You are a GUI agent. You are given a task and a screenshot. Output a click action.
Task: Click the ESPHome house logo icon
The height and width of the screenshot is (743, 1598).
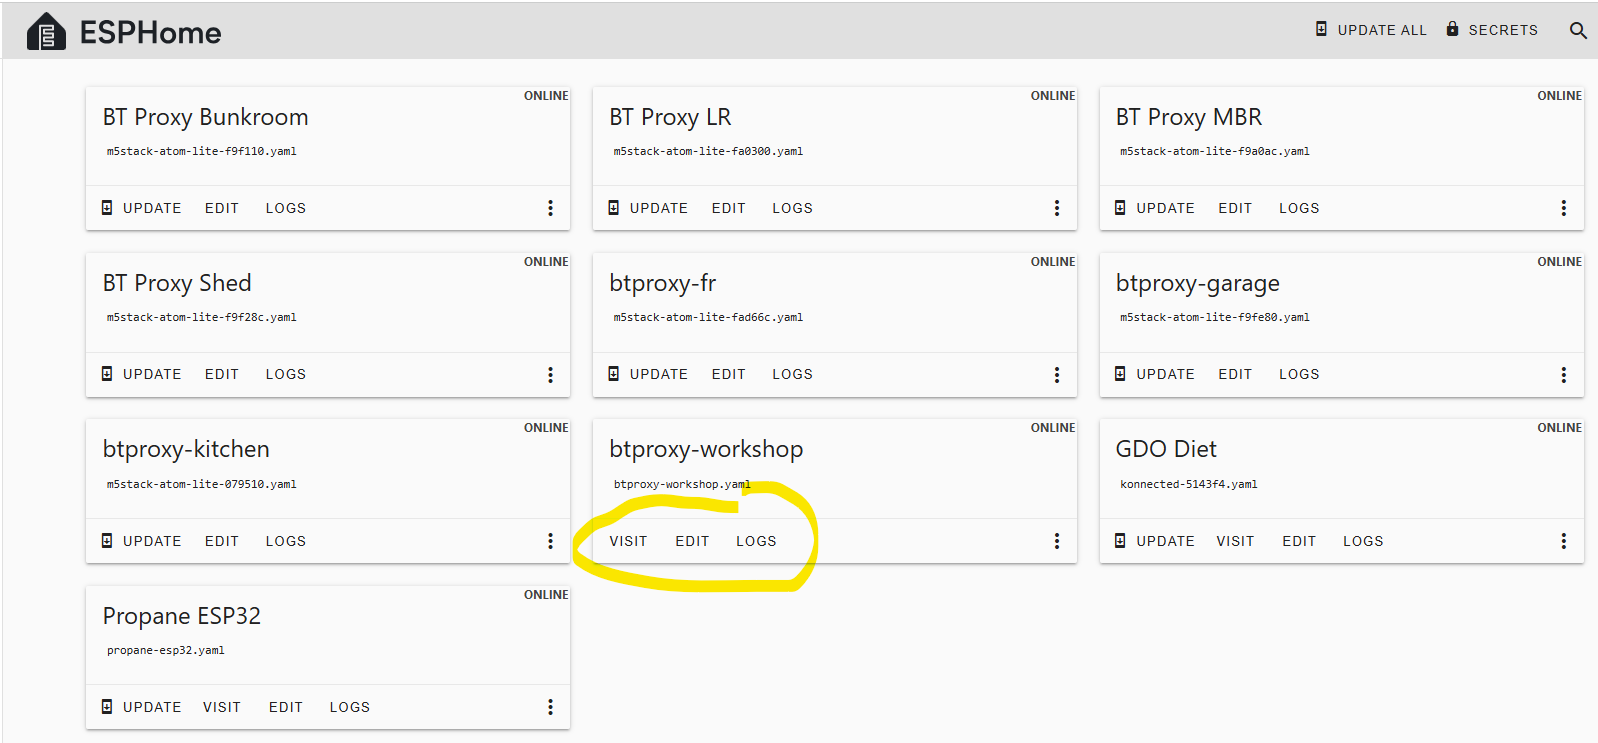(x=46, y=32)
